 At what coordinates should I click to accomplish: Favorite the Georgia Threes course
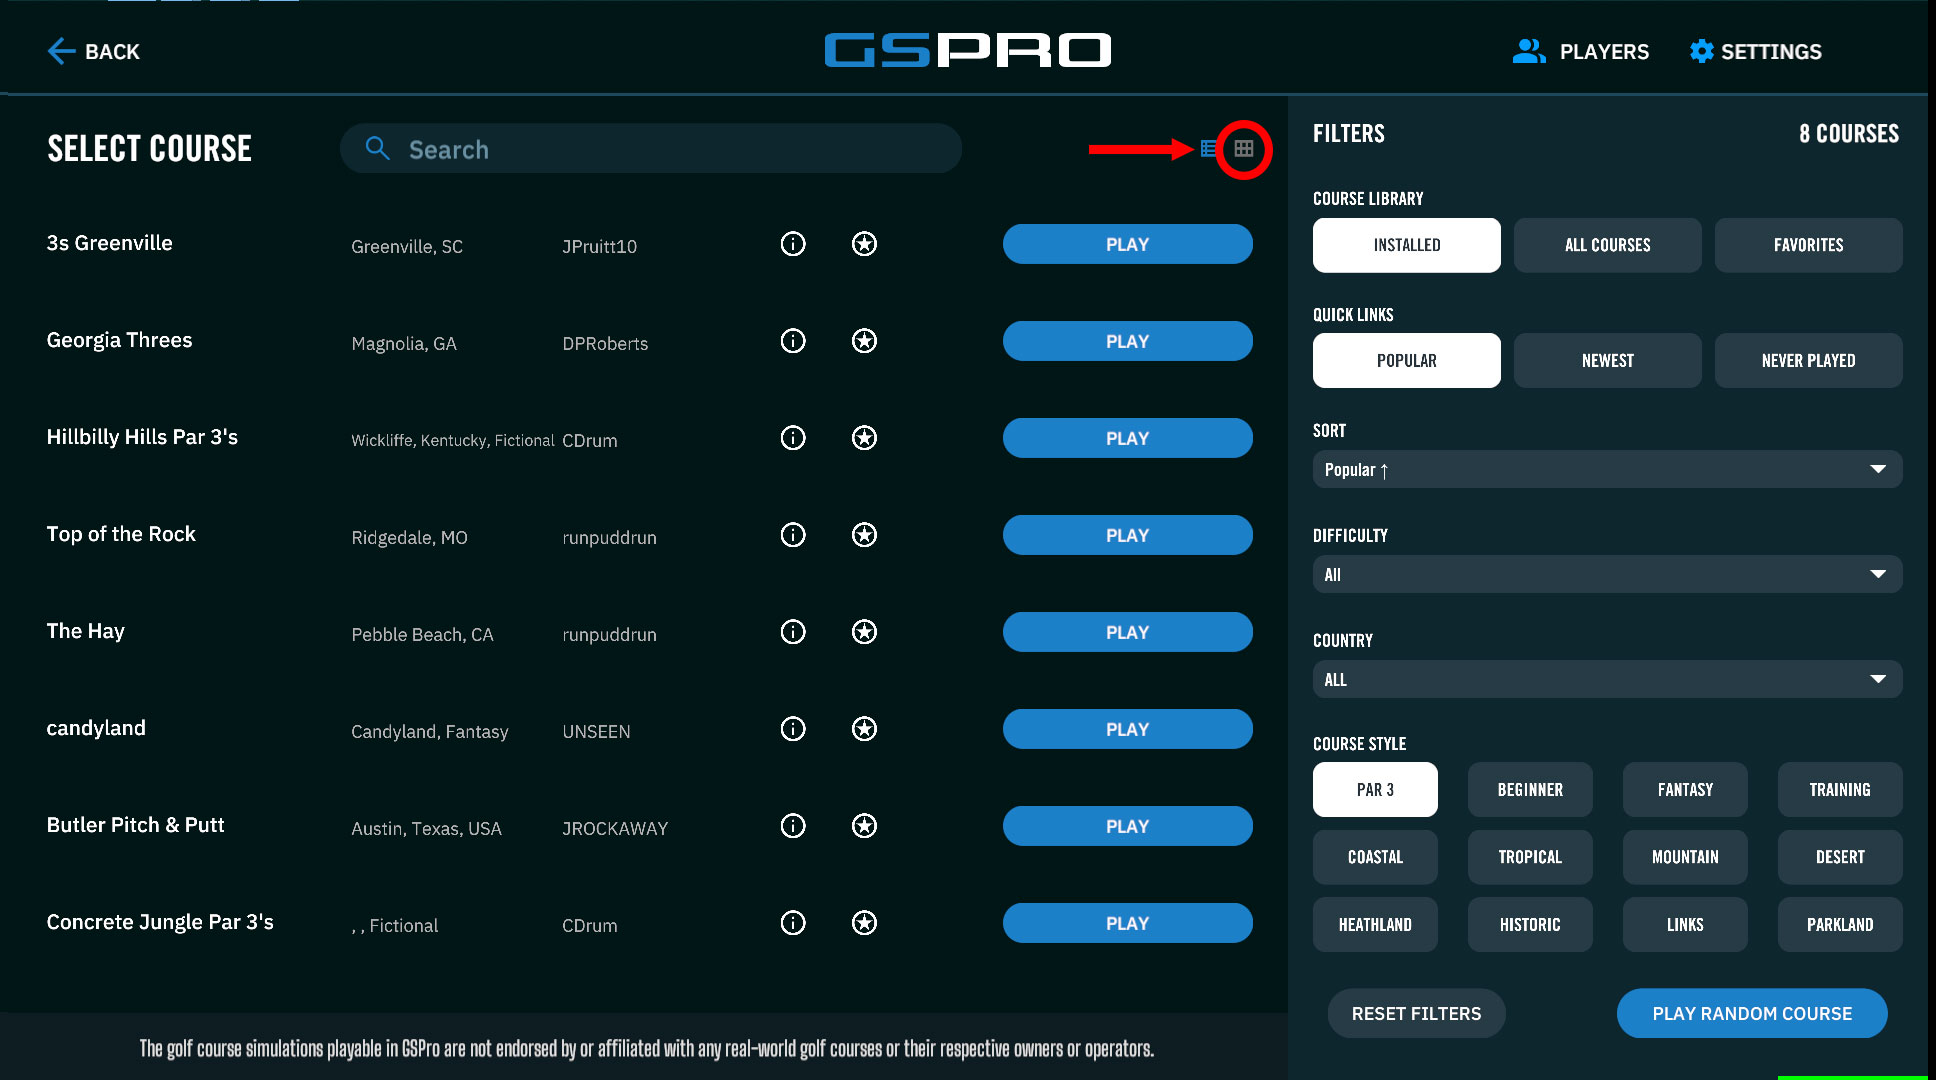[864, 341]
